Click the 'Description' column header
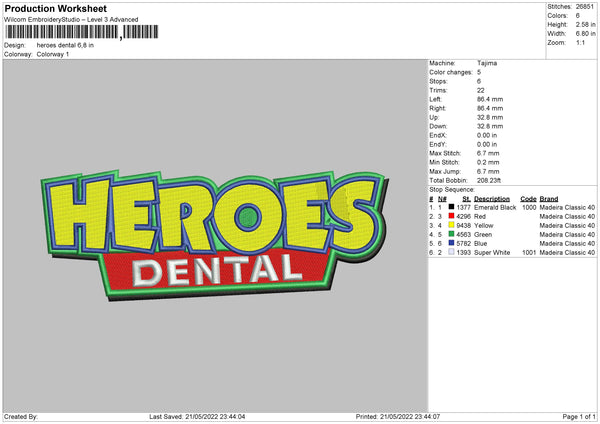Viewport: 600px width, 424px height. pyautogui.click(x=492, y=199)
